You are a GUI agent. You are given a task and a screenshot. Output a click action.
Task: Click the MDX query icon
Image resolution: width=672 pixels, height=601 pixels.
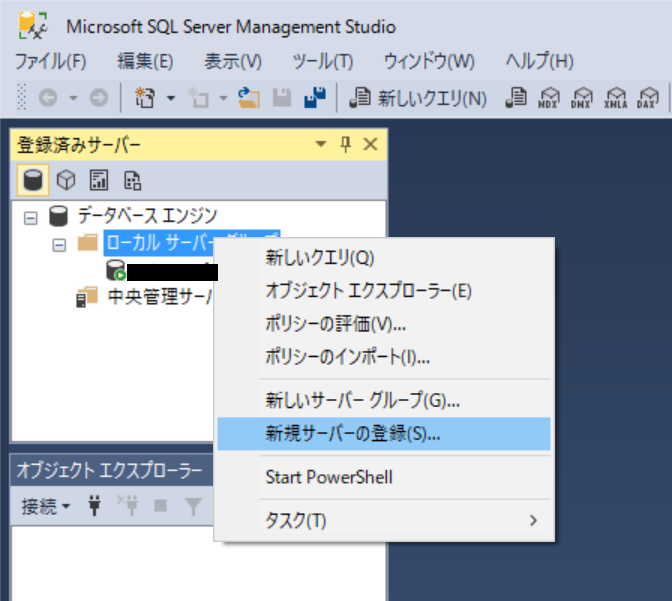549,98
